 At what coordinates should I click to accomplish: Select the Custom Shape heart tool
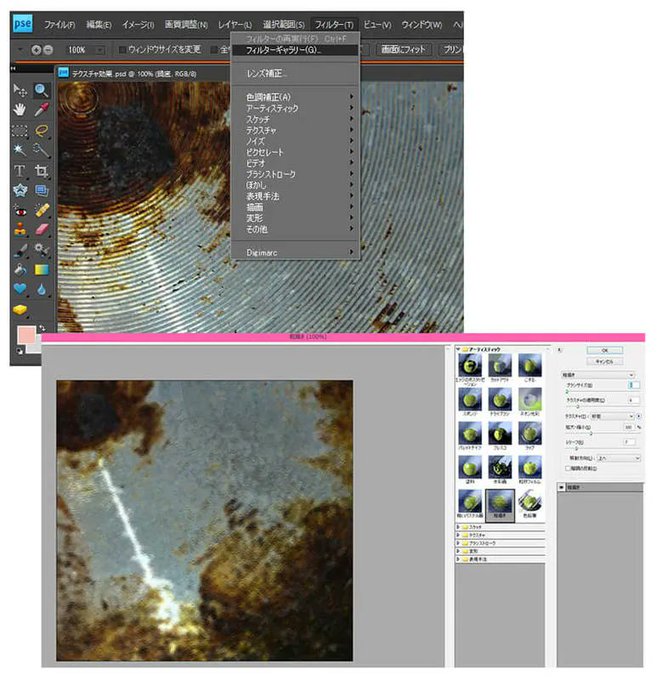pos(20,289)
